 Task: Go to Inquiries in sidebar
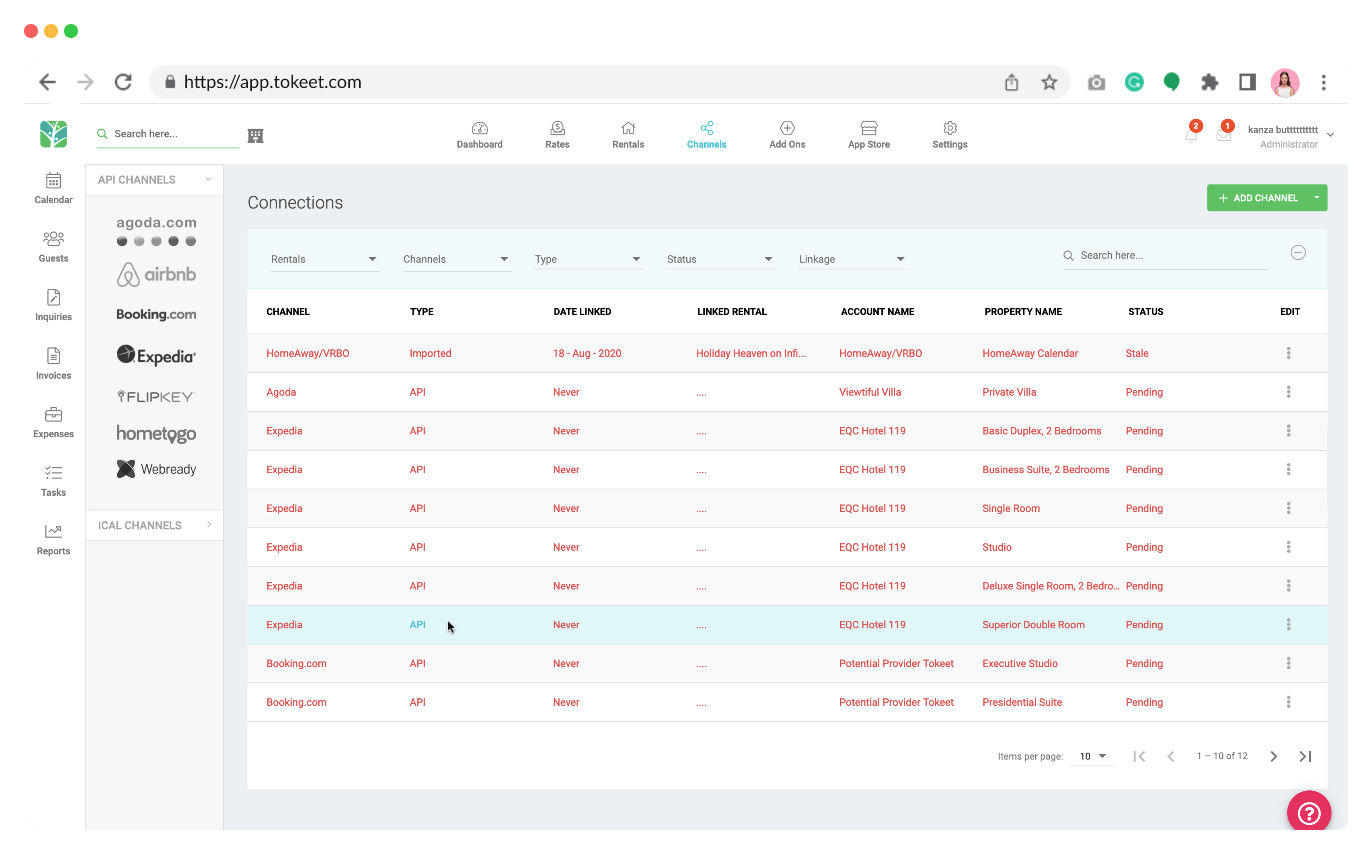click(53, 304)
